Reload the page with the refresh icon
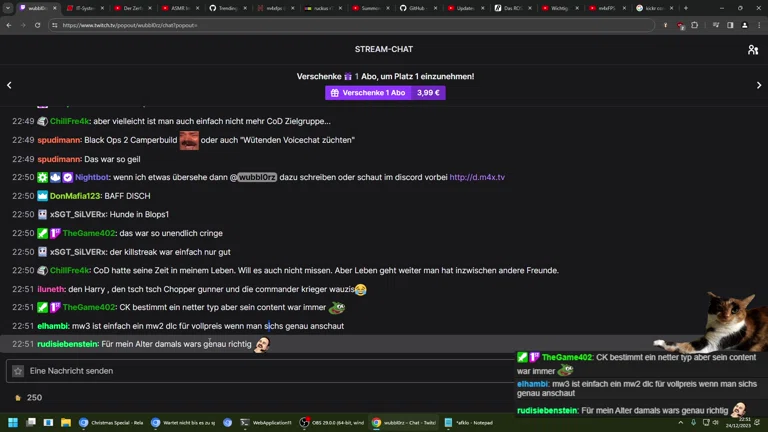768x432 pixels. point(37,25)
